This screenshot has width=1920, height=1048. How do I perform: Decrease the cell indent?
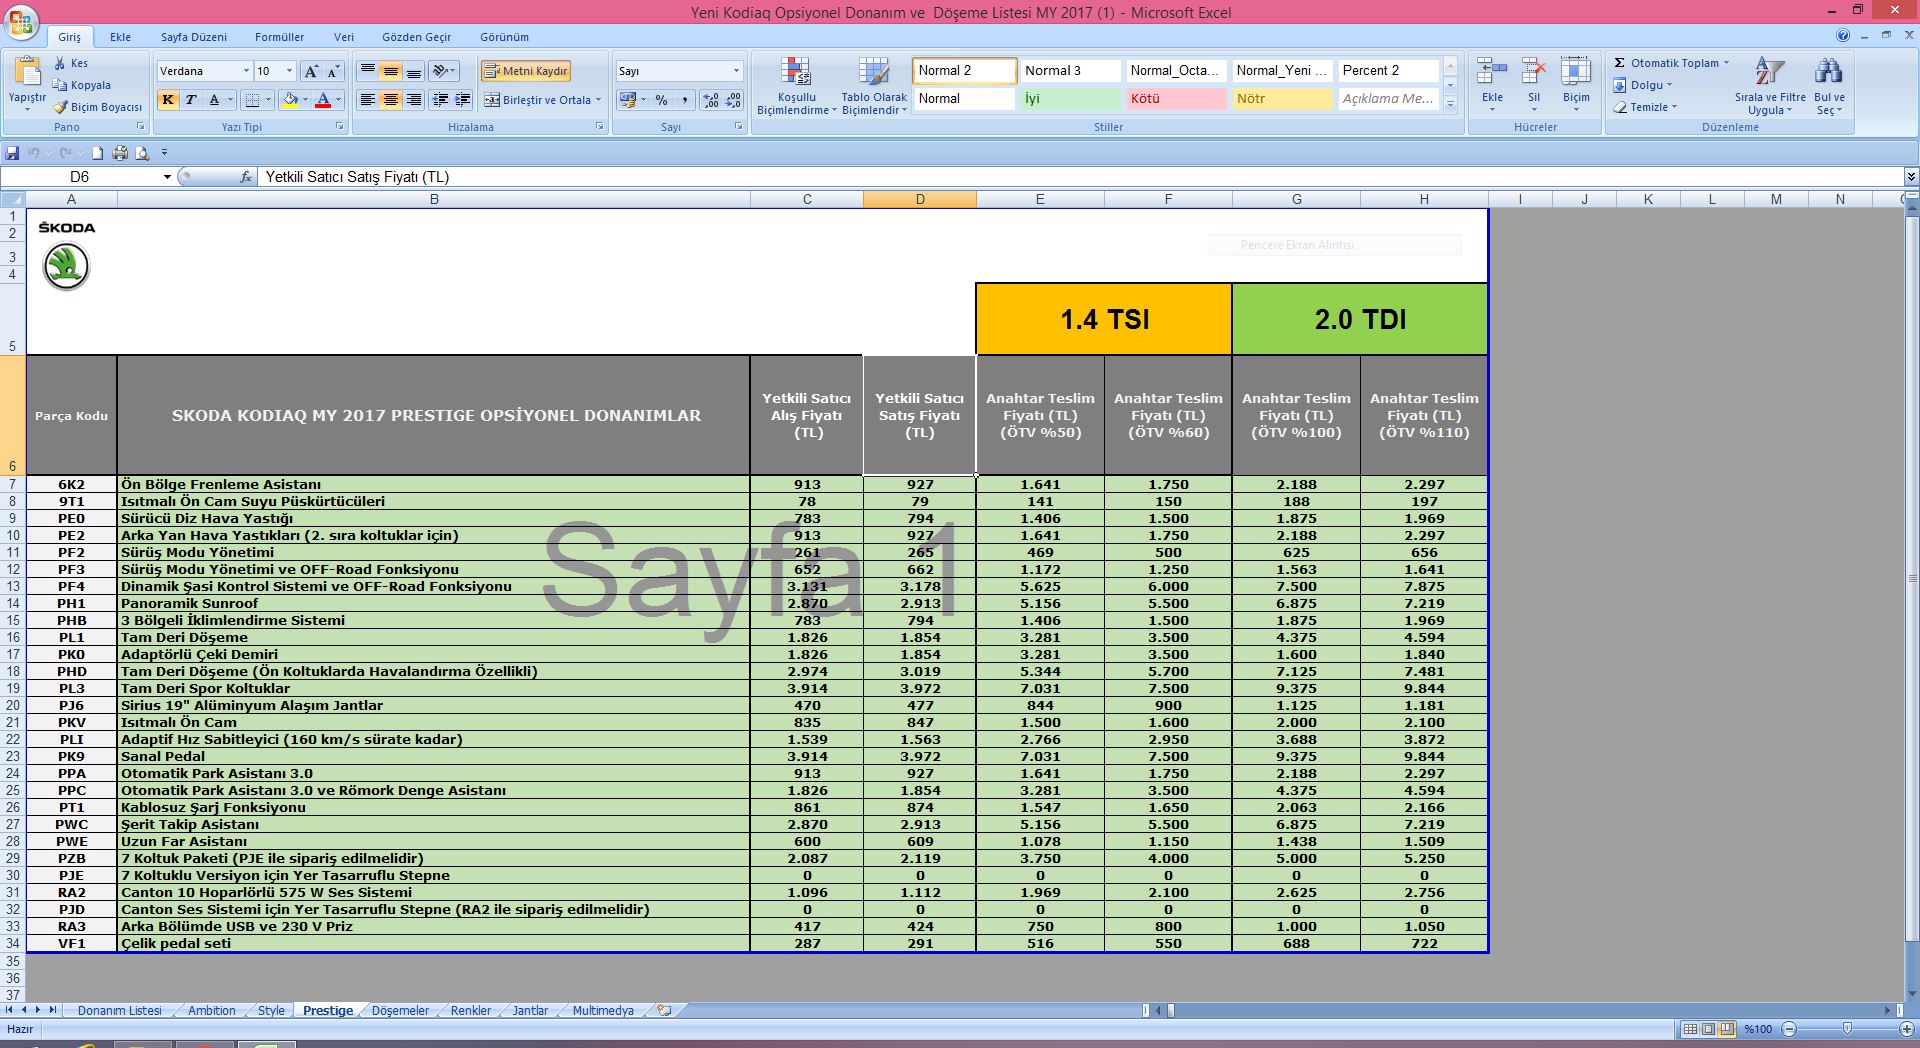tap(440, 100)
